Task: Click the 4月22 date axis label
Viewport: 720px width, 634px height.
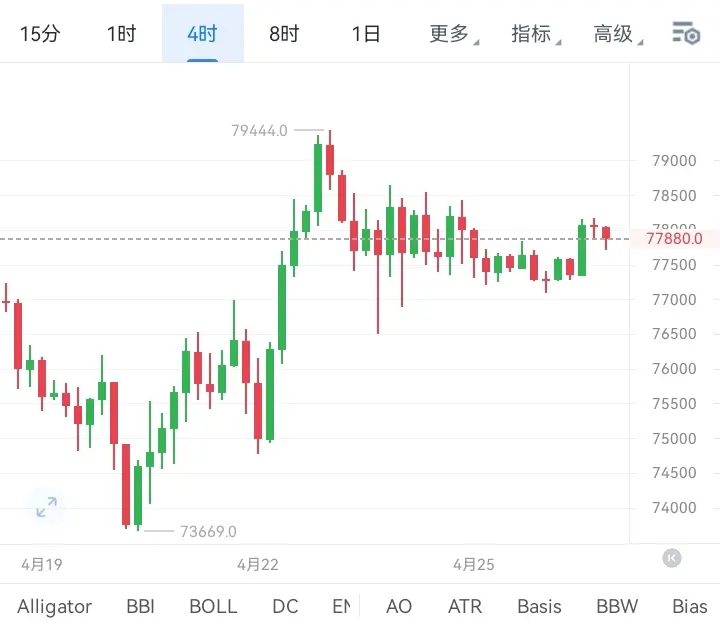Action: point(258,564)
